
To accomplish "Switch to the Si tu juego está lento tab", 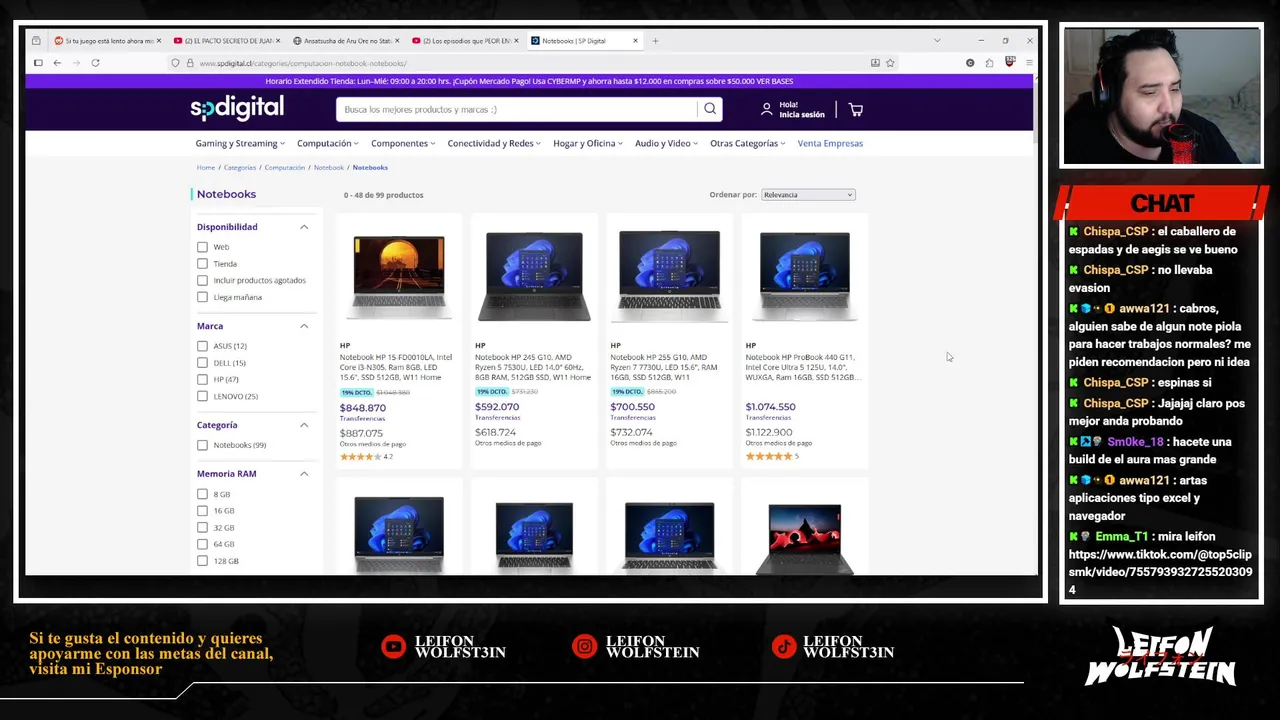I will coord(107,41).
